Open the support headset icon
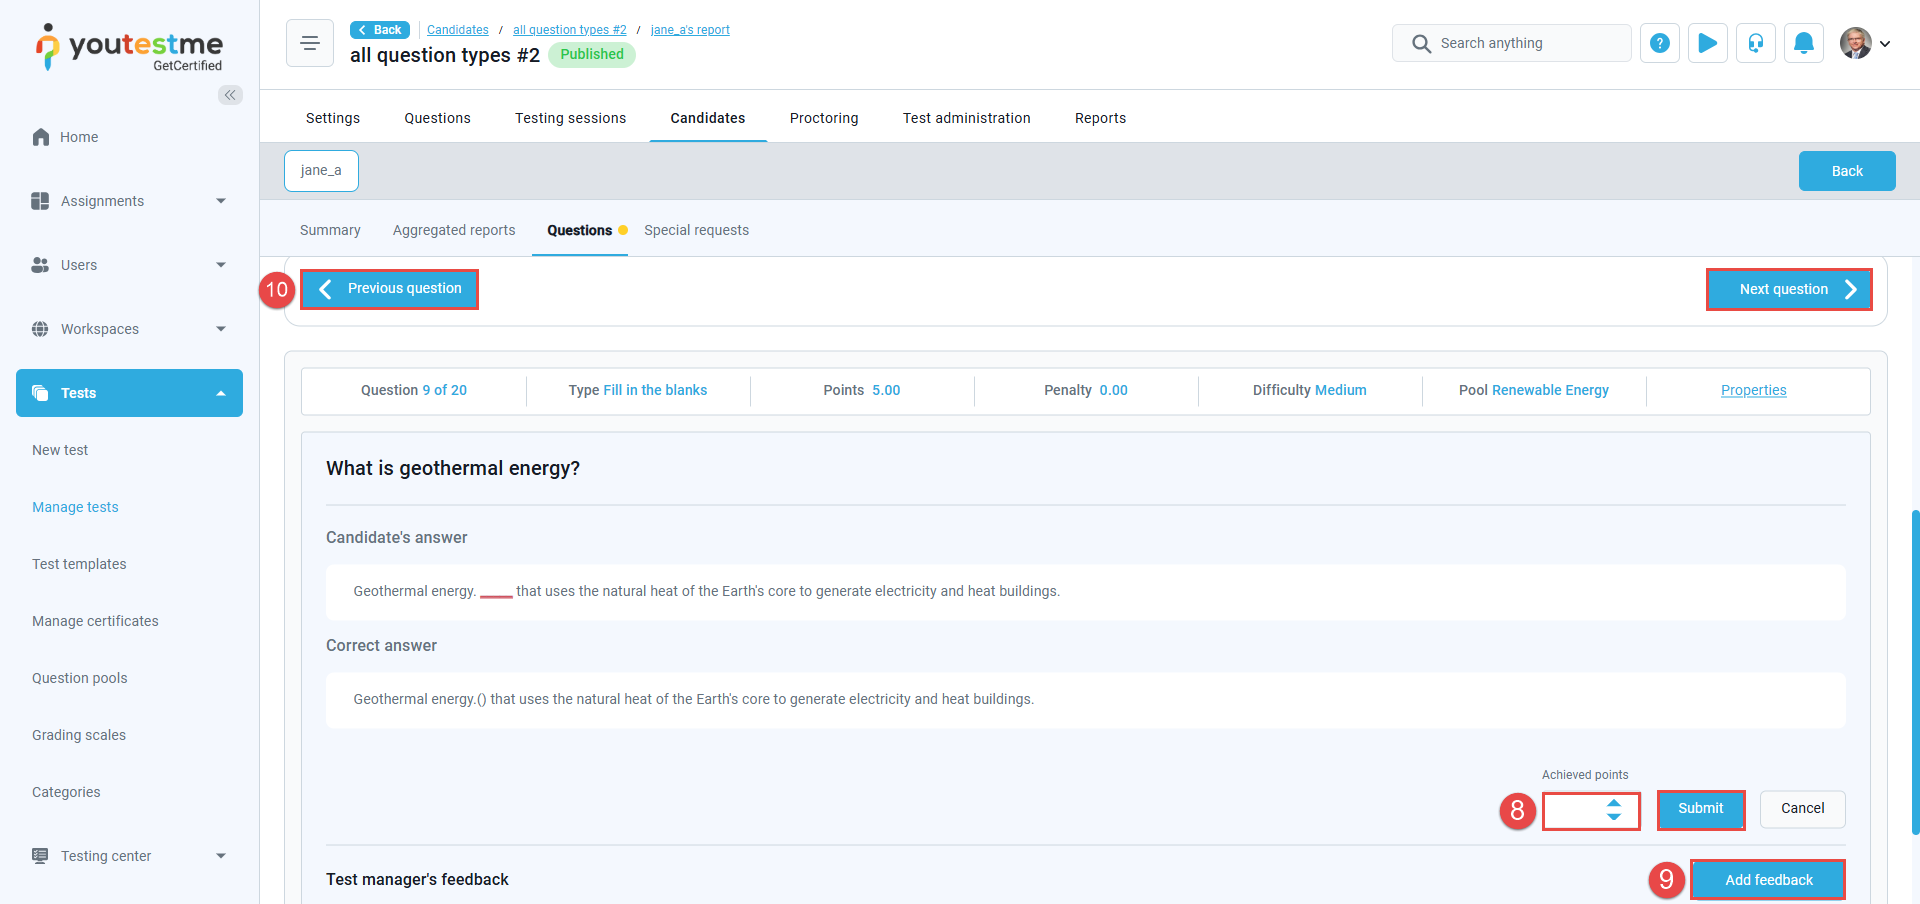The width and height of the screenshot is (1920, 904). point(1756,43)
